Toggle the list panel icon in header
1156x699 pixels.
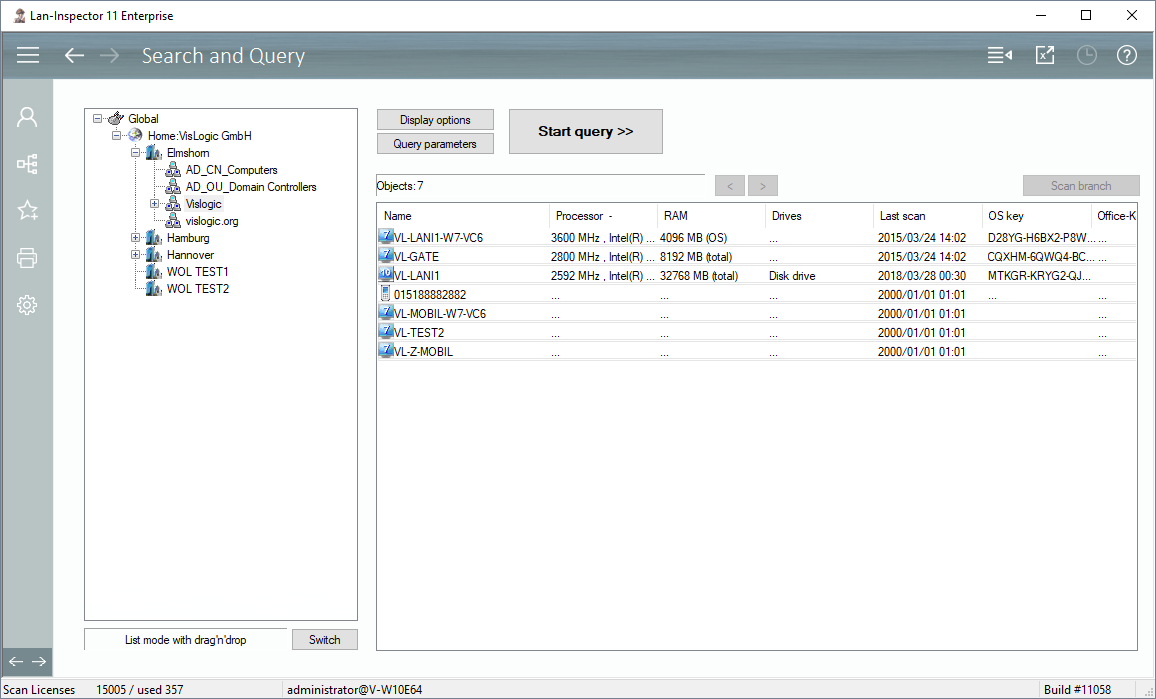coord(999,56)
